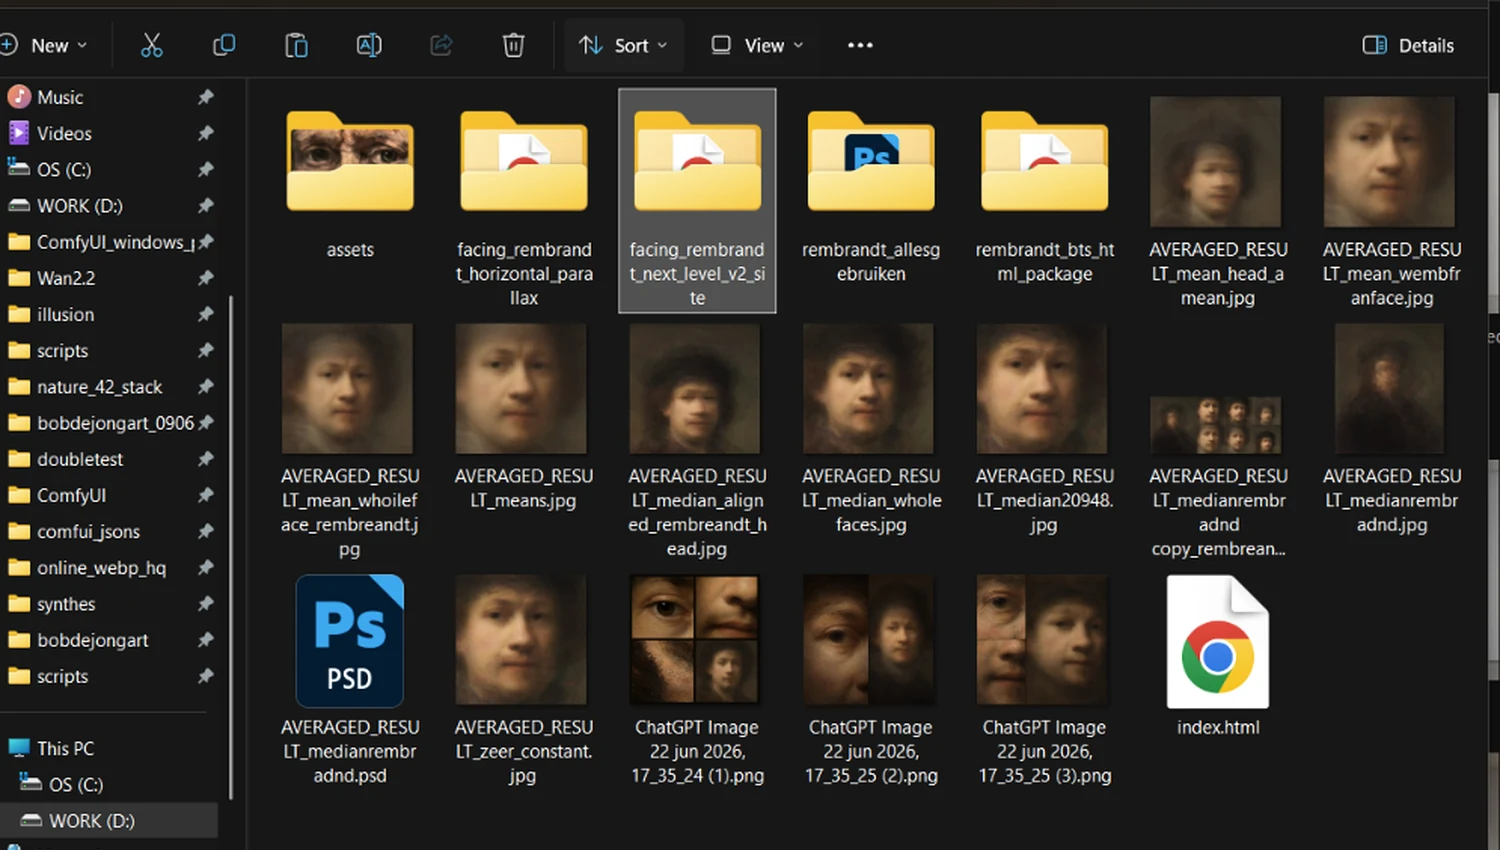Select the medianrembradnd copy grid thumbnail
This screenshot has width=1500, height=850.
coord(1216,424)
